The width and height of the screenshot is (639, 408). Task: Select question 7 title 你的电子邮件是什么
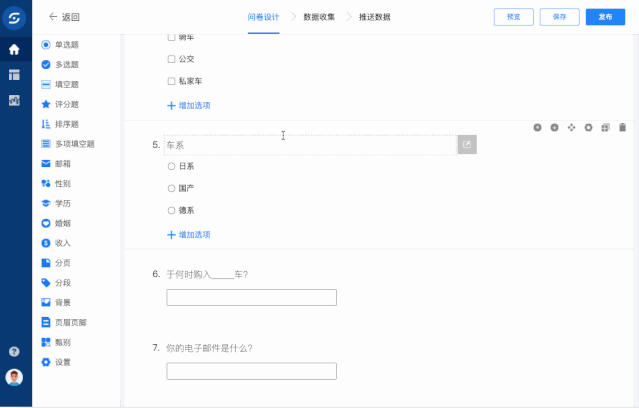(209, 348)
